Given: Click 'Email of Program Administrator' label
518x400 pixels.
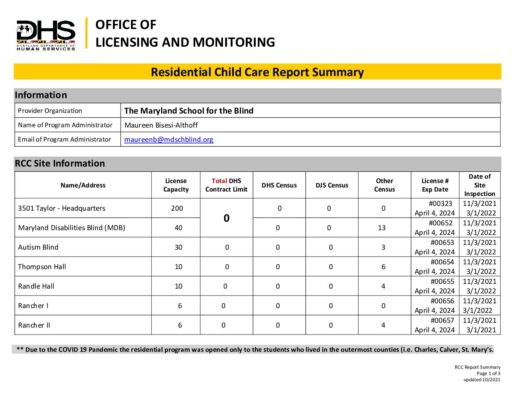Looking at the screenshot, I should pos(64,139).
